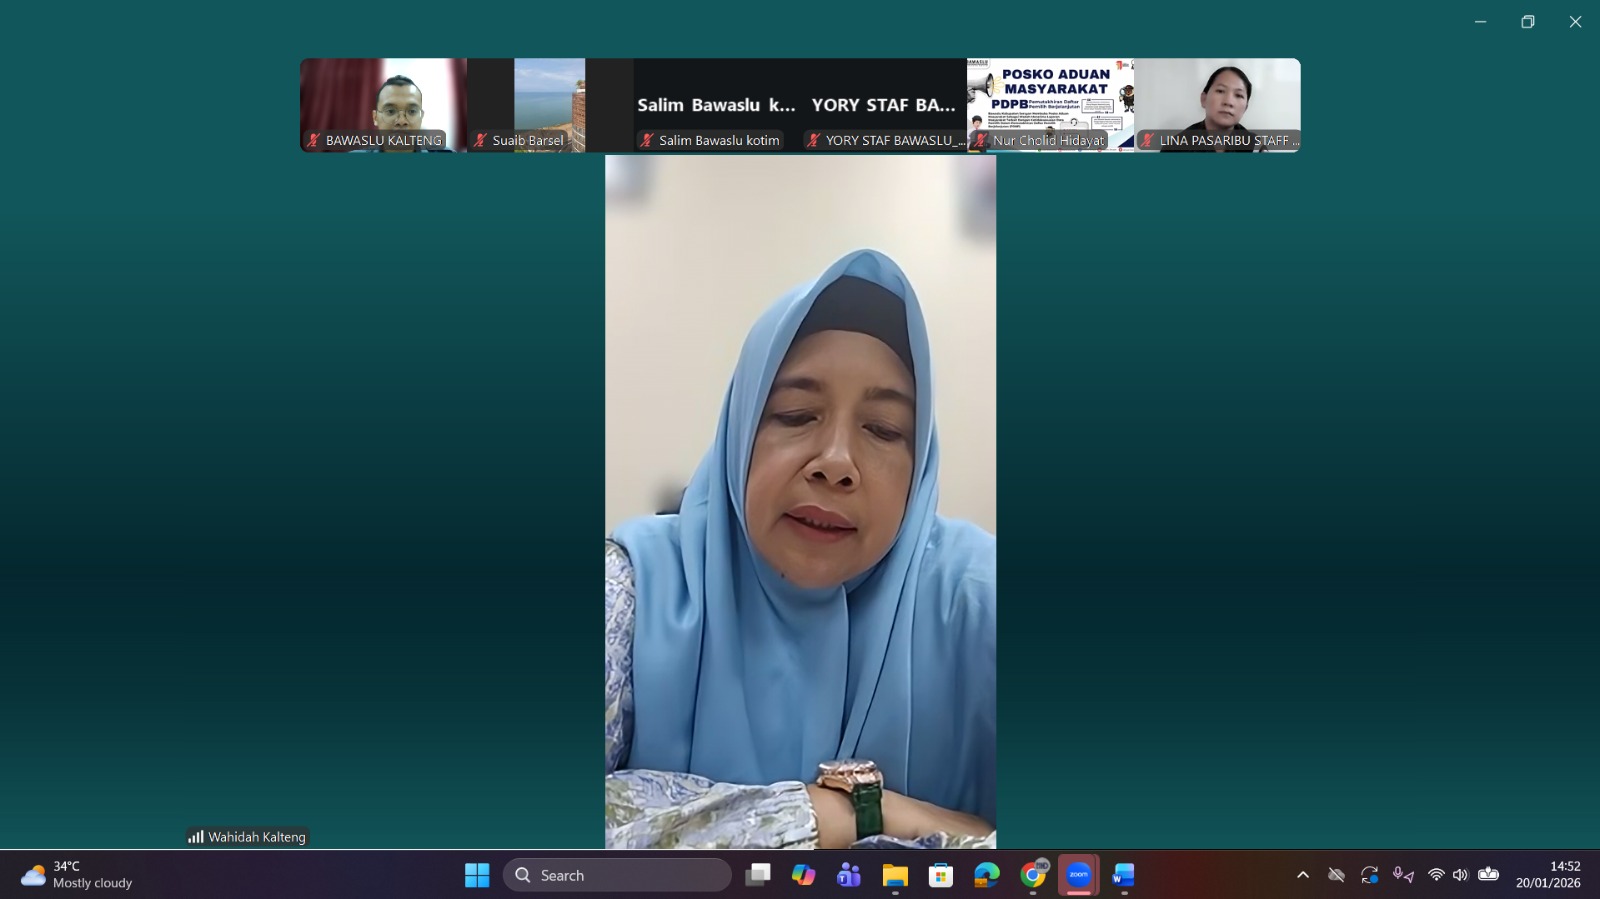
Task: Click Wahidah Kalteng speaker name label
Action: click(257, 837)
